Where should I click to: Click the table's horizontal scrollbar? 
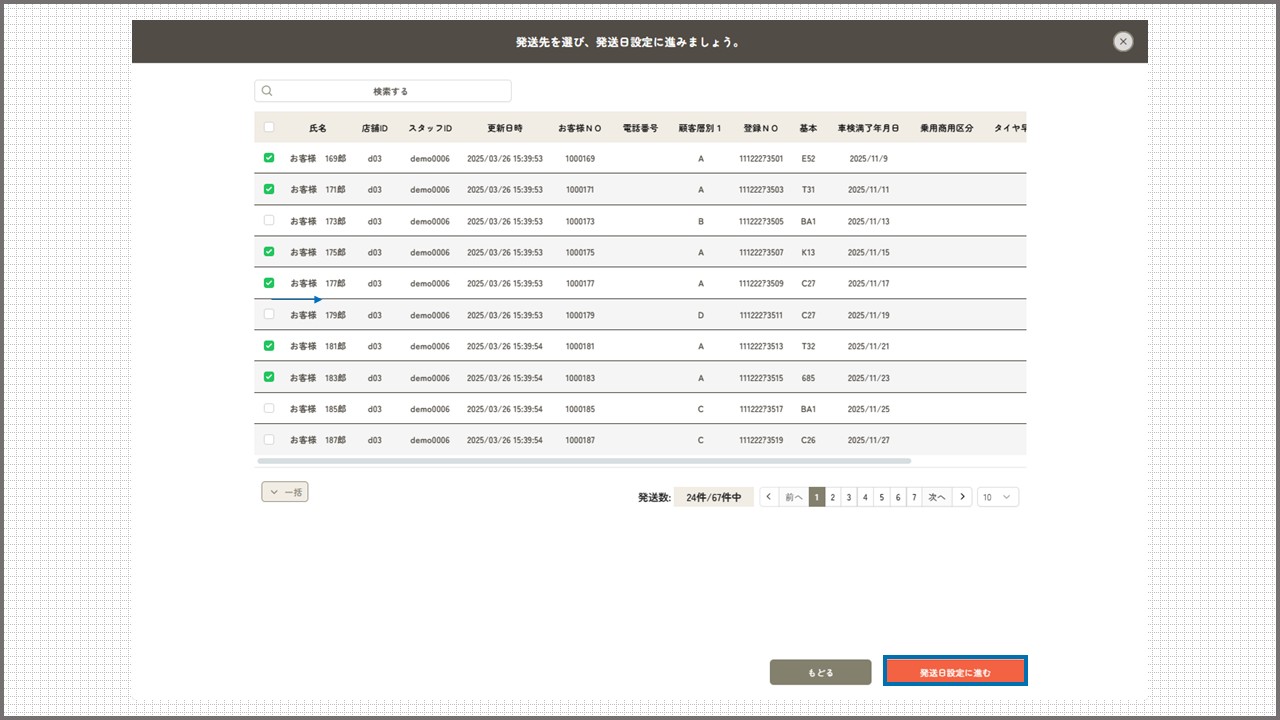pos(584,461)
